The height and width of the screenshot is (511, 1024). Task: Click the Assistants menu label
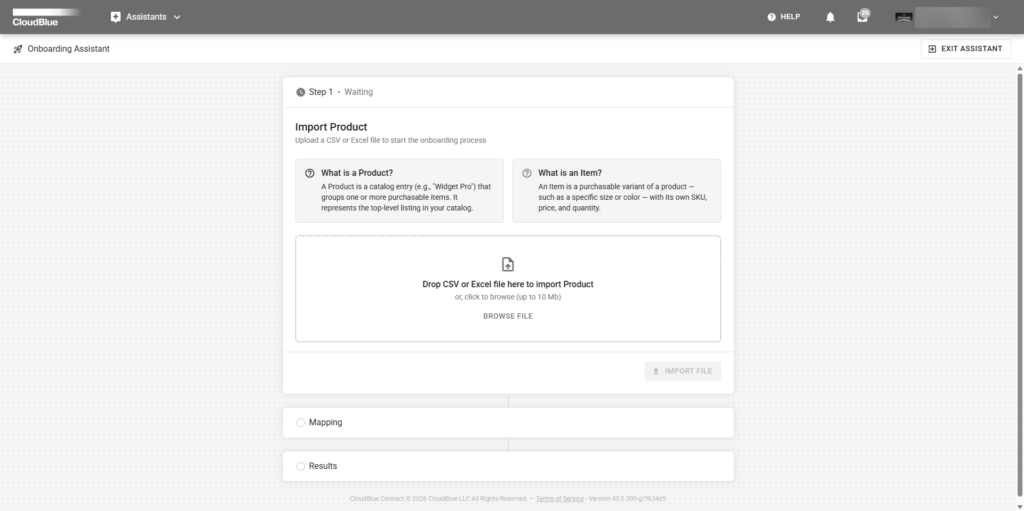pos(146,17)
